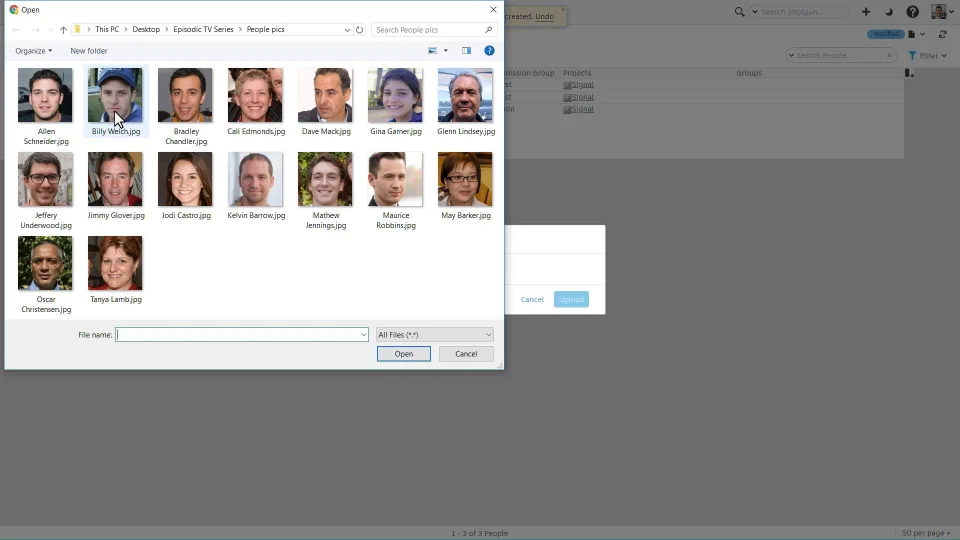
Task: Sort by Groups column header
Action: click(x=749, y=73)
